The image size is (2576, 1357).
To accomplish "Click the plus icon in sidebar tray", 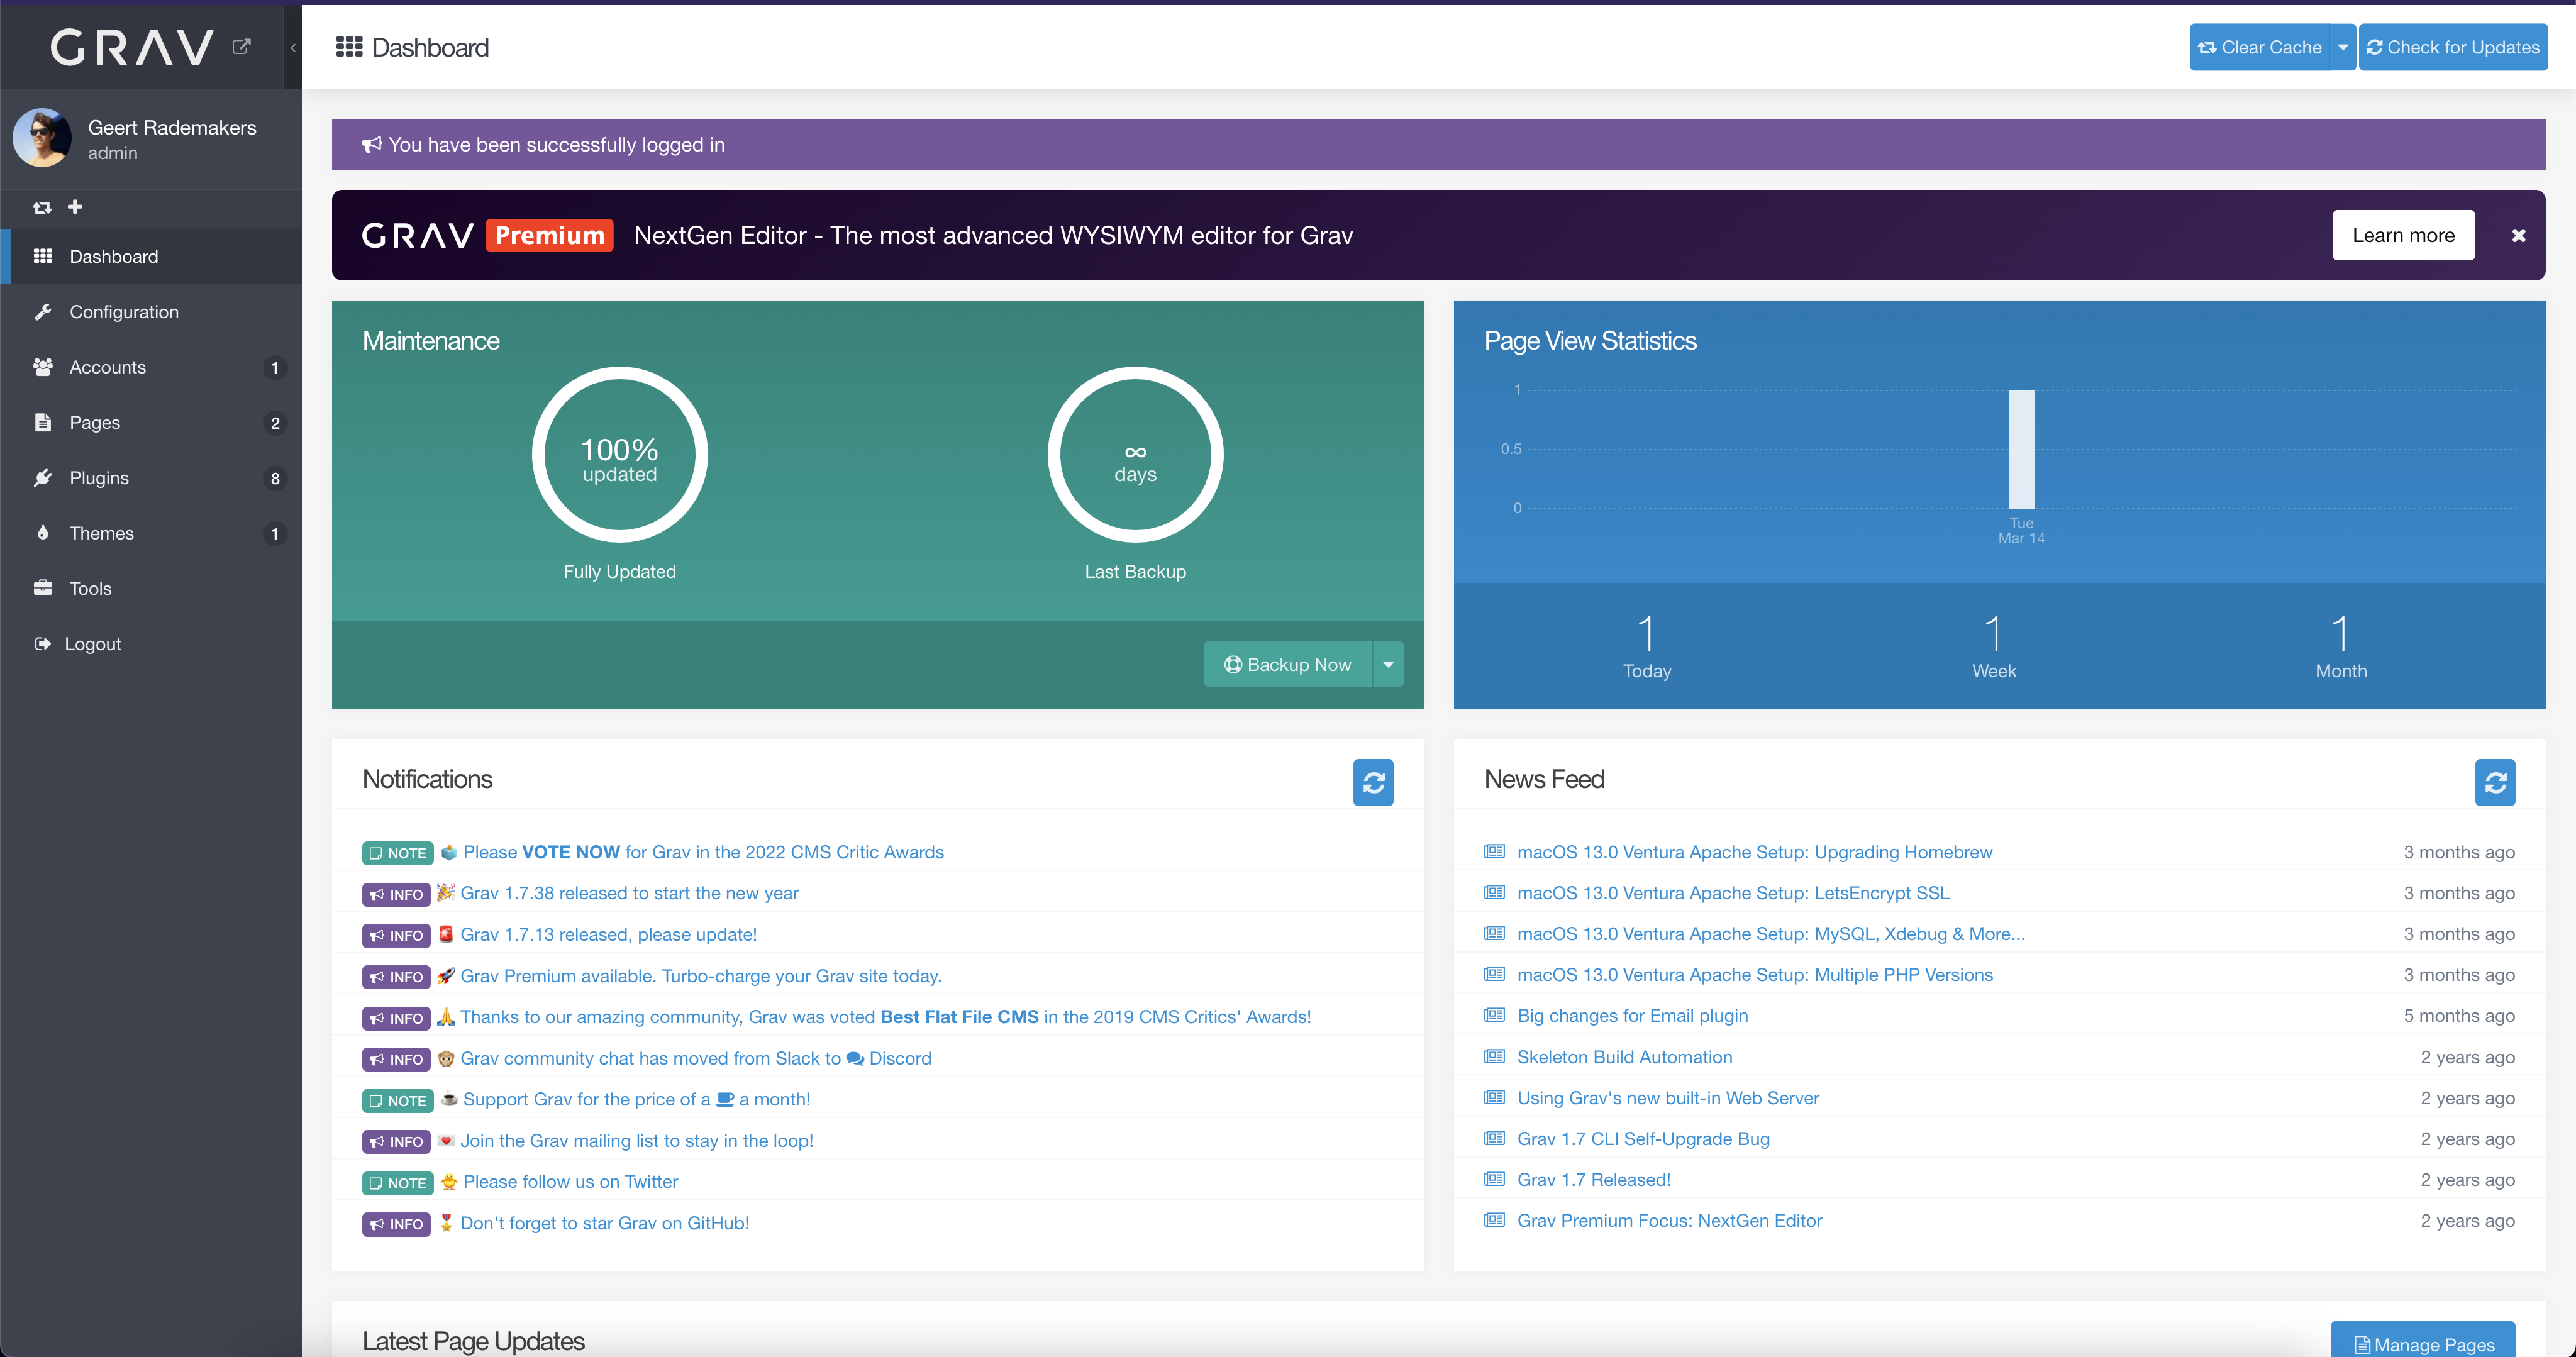I will point(75,207).
